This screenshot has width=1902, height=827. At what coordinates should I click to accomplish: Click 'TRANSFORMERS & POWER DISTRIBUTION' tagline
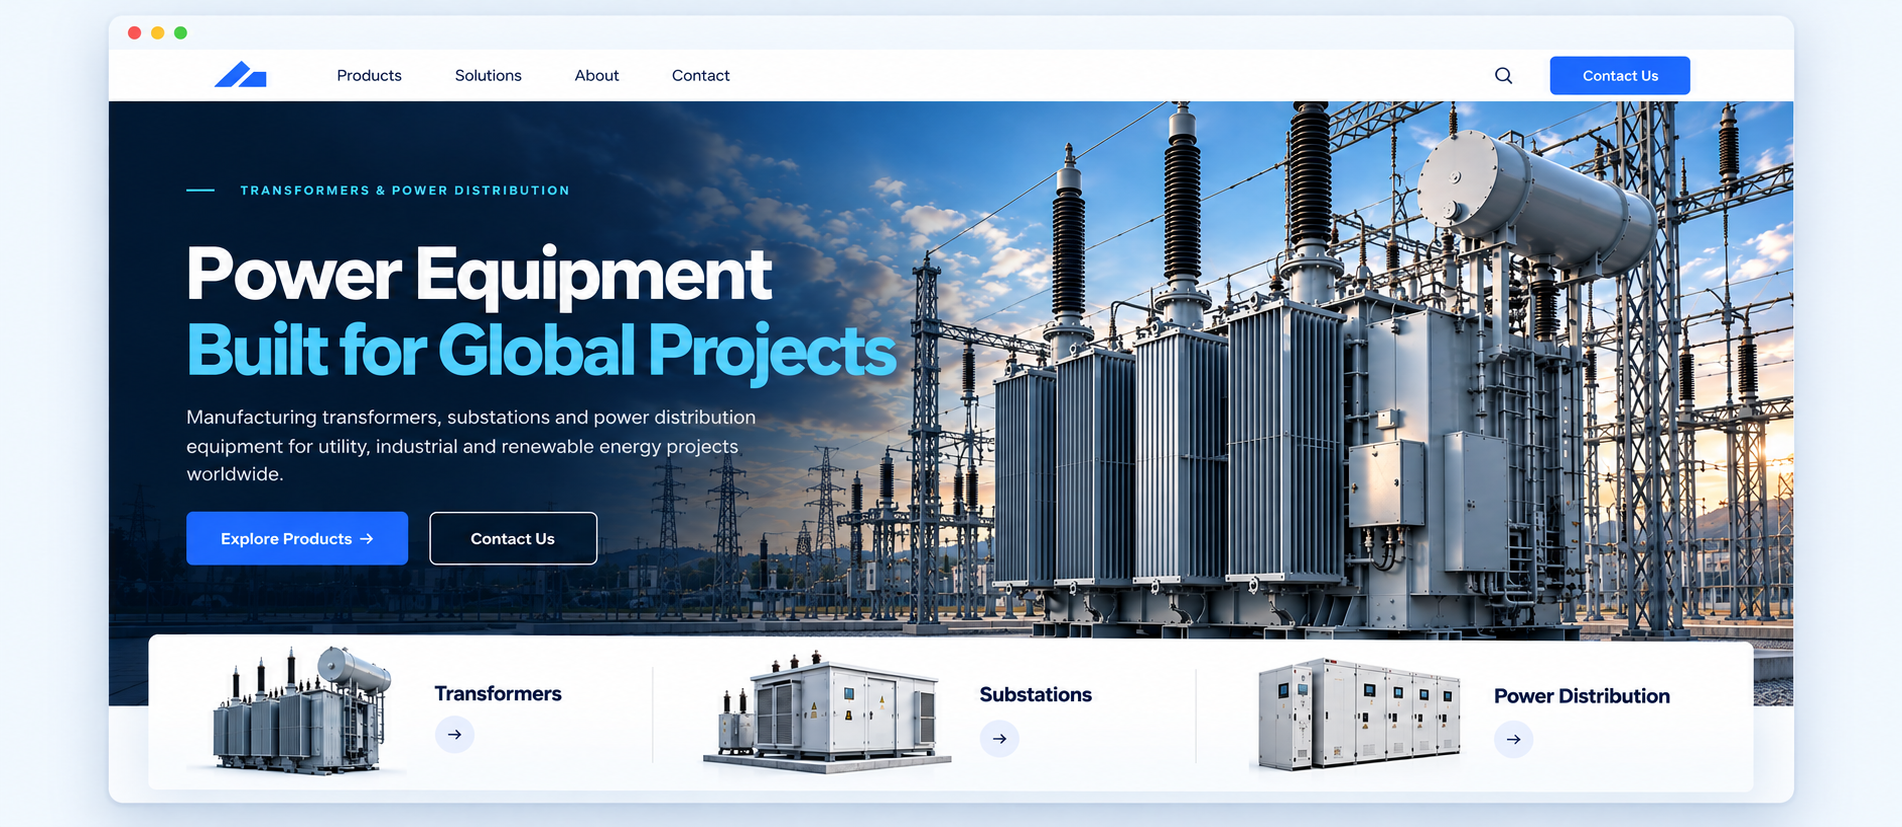405,190
